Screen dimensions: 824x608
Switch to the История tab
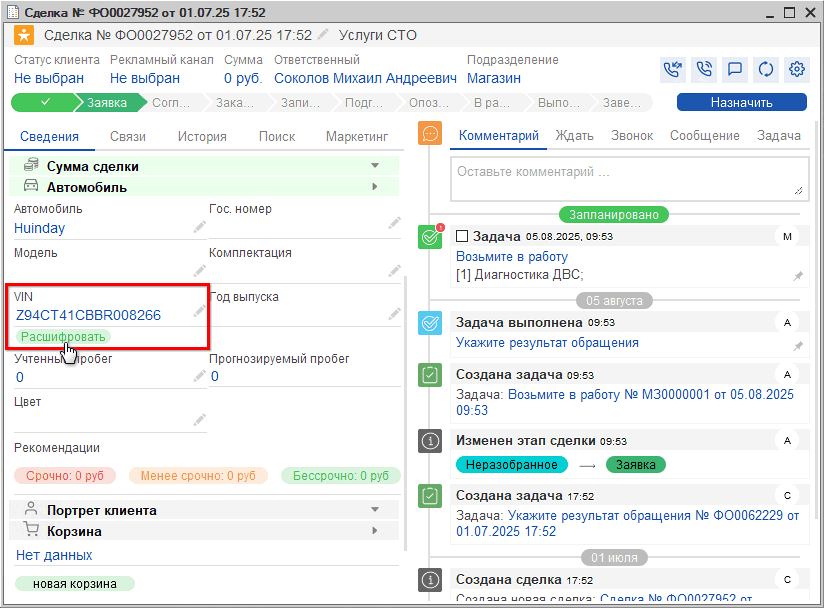click(202, 137)
